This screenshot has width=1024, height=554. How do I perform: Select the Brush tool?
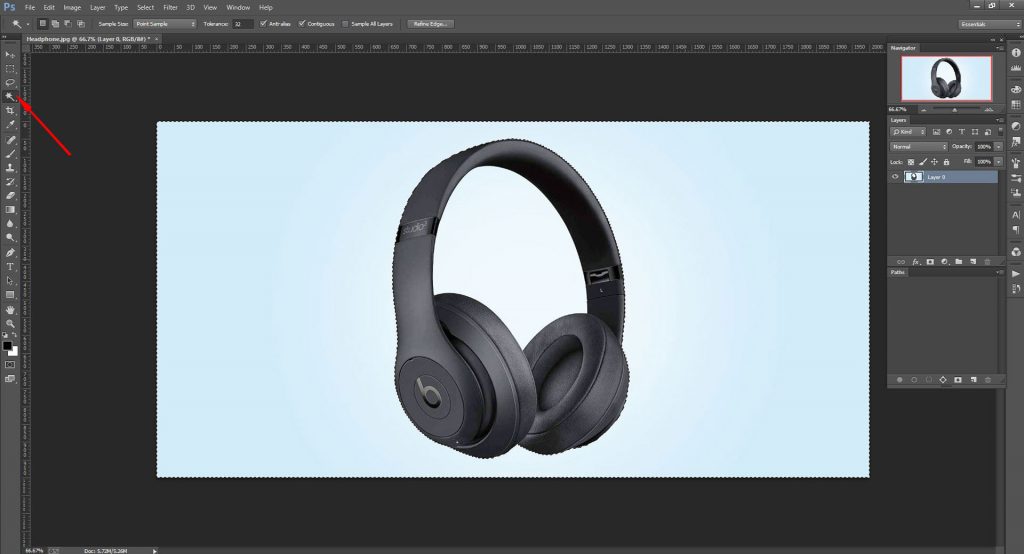[x=10, y=154]
